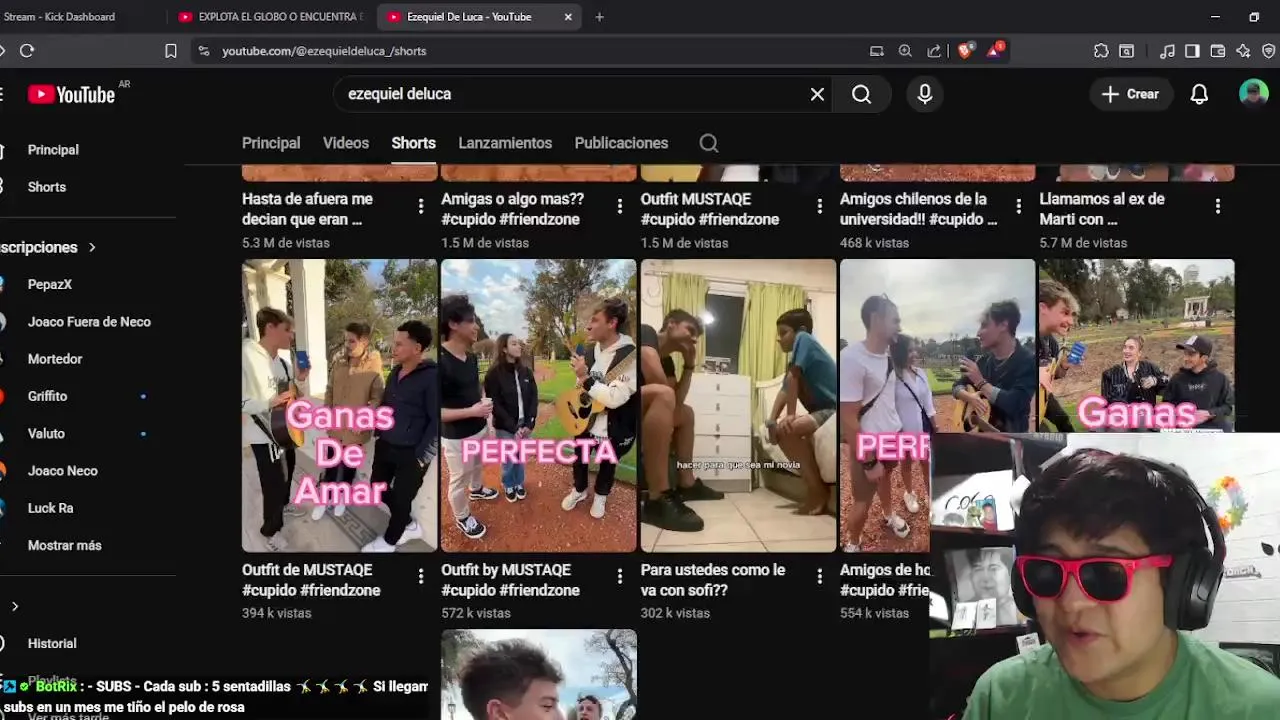The width and height of the screenshot is (1280, 720).
Task: Open Brave Wallet icon
Action: [1218, 51]
